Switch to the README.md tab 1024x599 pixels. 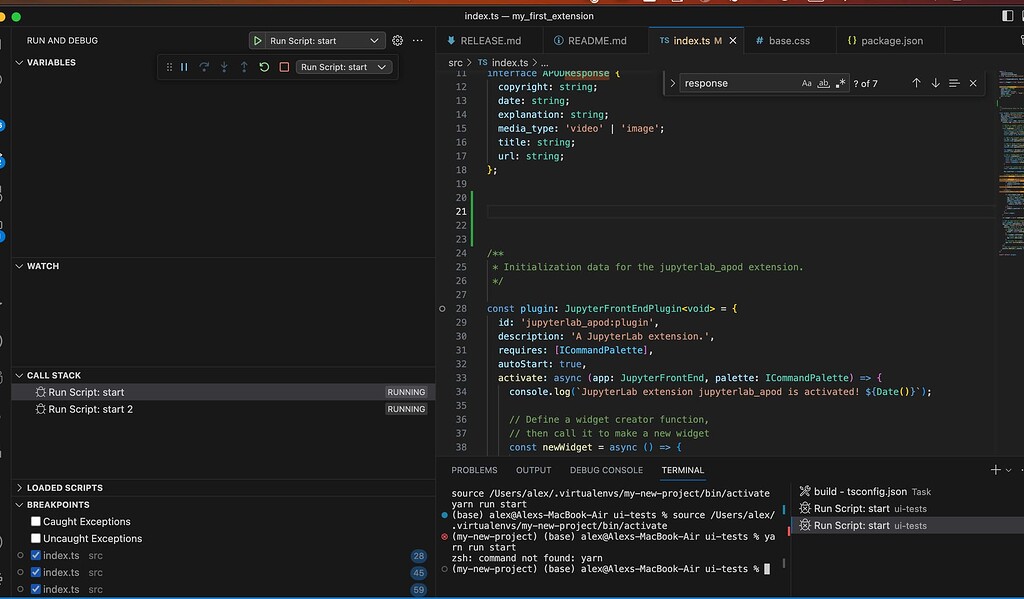(x=594, y=41)
